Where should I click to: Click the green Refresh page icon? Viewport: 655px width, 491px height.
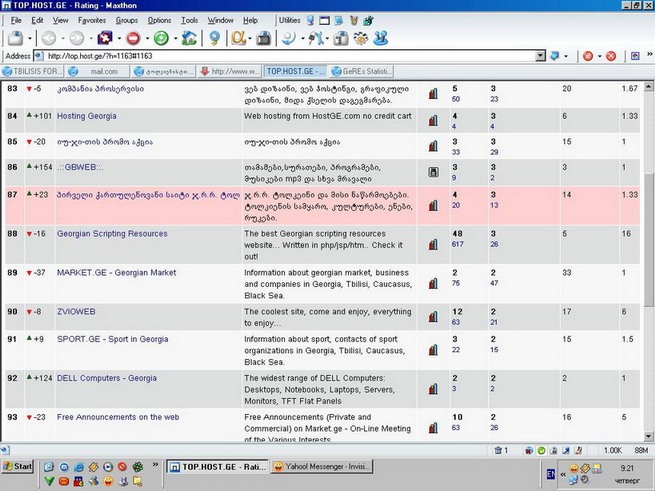(x=160, y=38)
